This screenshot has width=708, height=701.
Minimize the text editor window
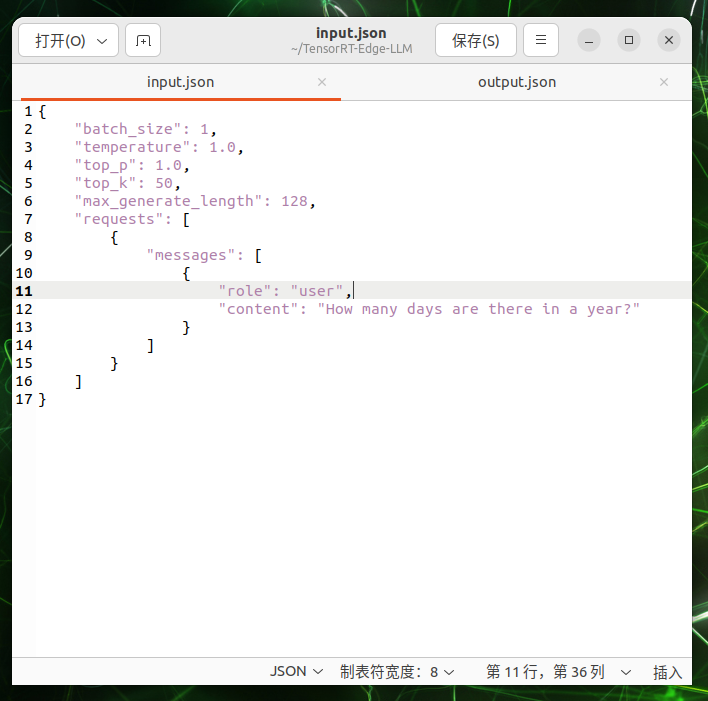589,40
